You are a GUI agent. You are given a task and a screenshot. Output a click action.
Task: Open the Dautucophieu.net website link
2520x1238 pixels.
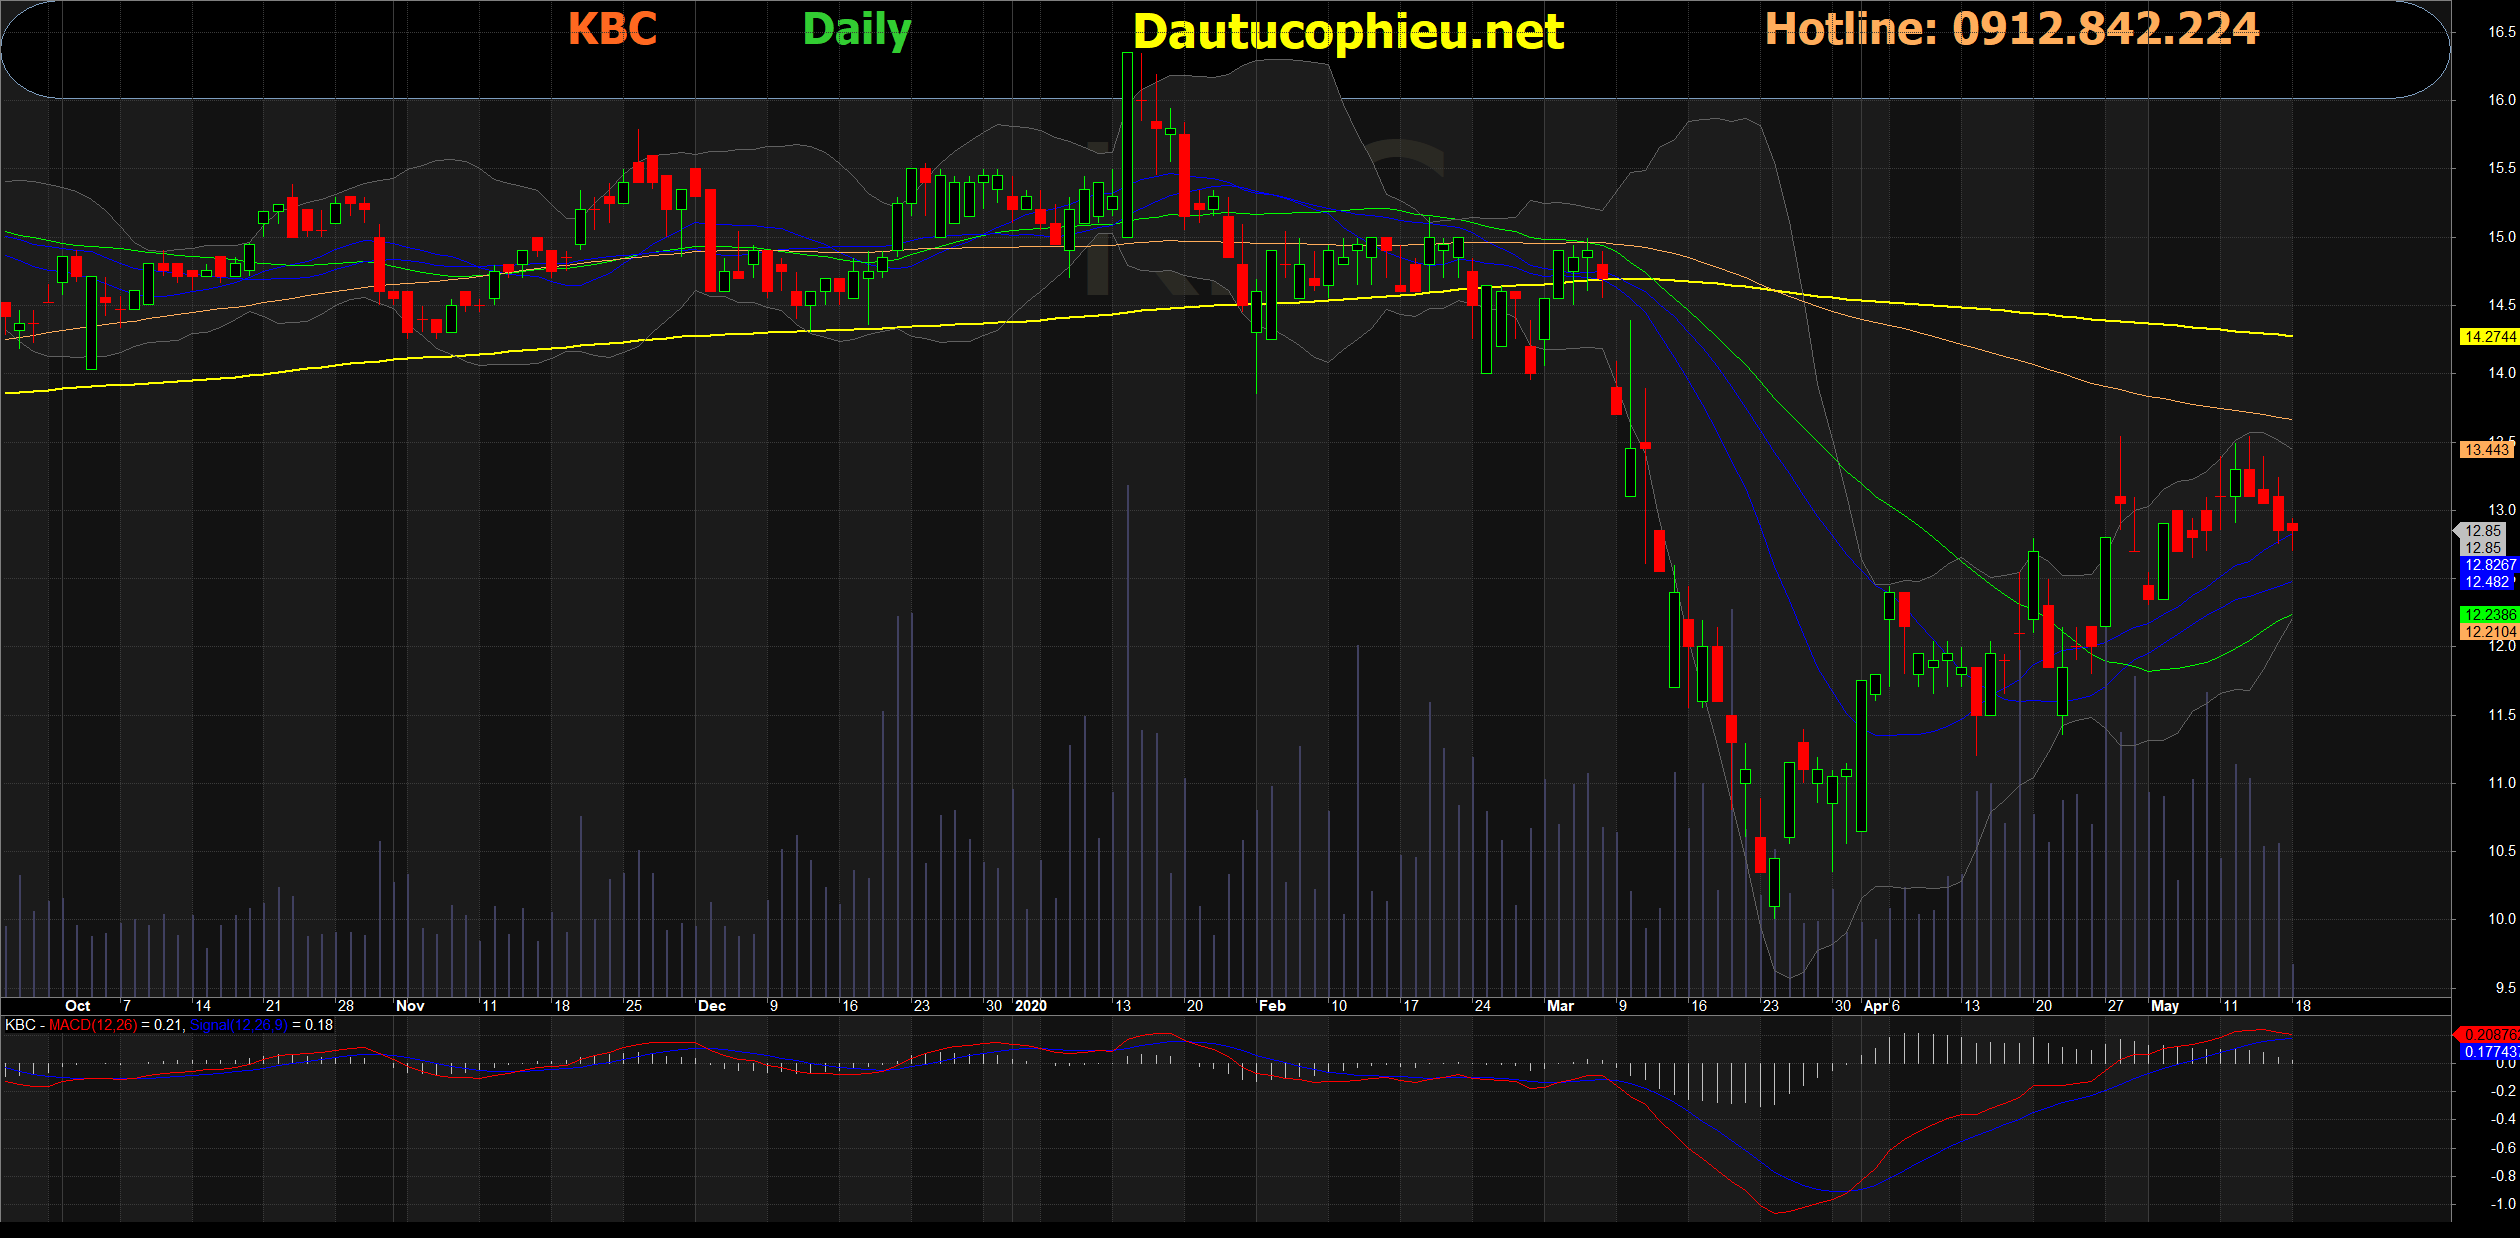(1348, 33)
